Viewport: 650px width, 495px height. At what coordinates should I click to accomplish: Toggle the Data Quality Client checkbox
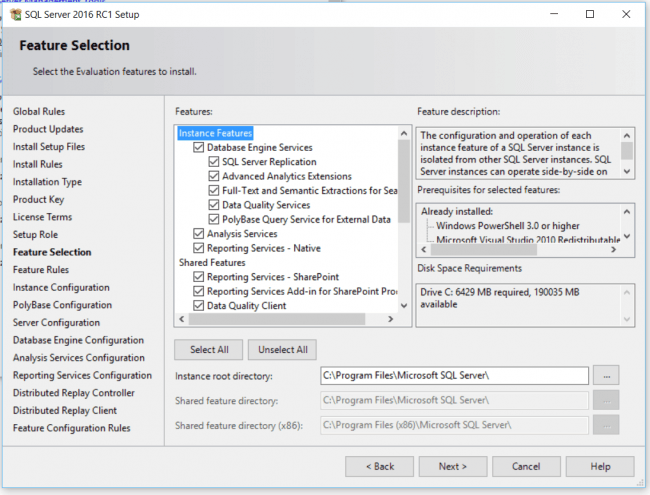(x=199, y=306)
